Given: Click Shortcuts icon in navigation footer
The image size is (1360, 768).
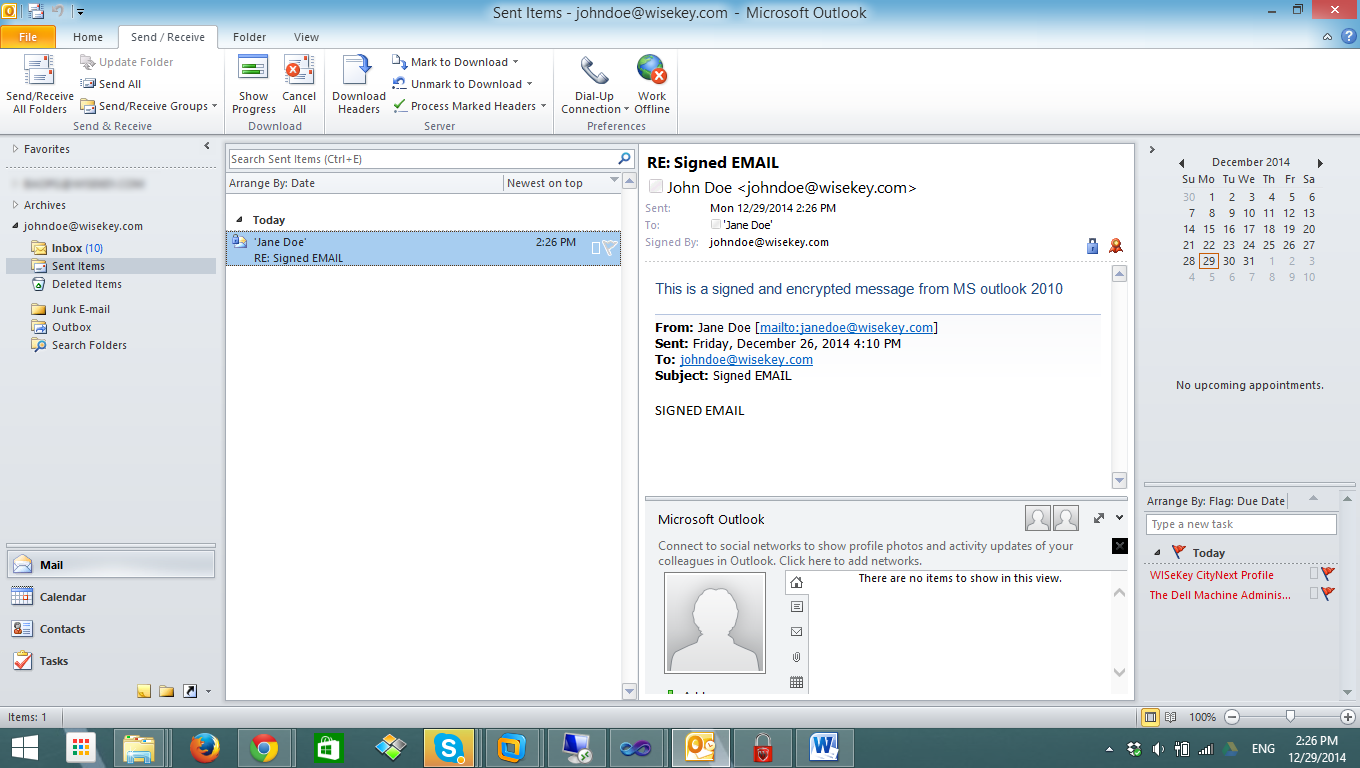Looking at the screenshot, I should [x=189, y=691].
